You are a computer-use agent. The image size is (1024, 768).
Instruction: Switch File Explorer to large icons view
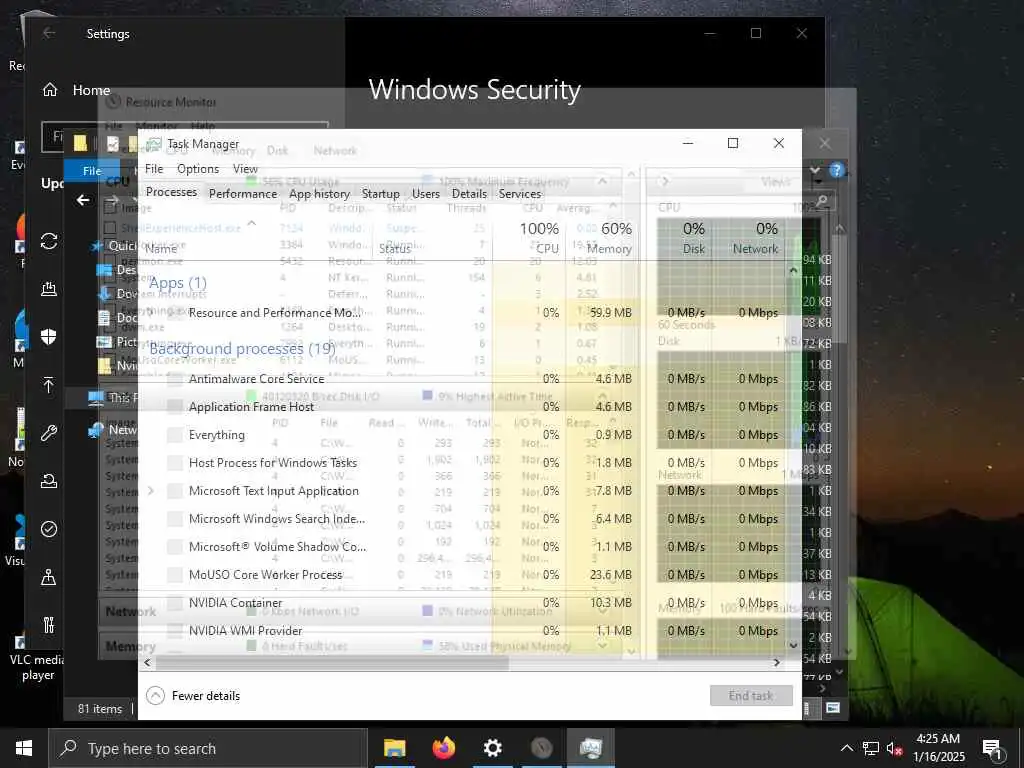(833, 707)
